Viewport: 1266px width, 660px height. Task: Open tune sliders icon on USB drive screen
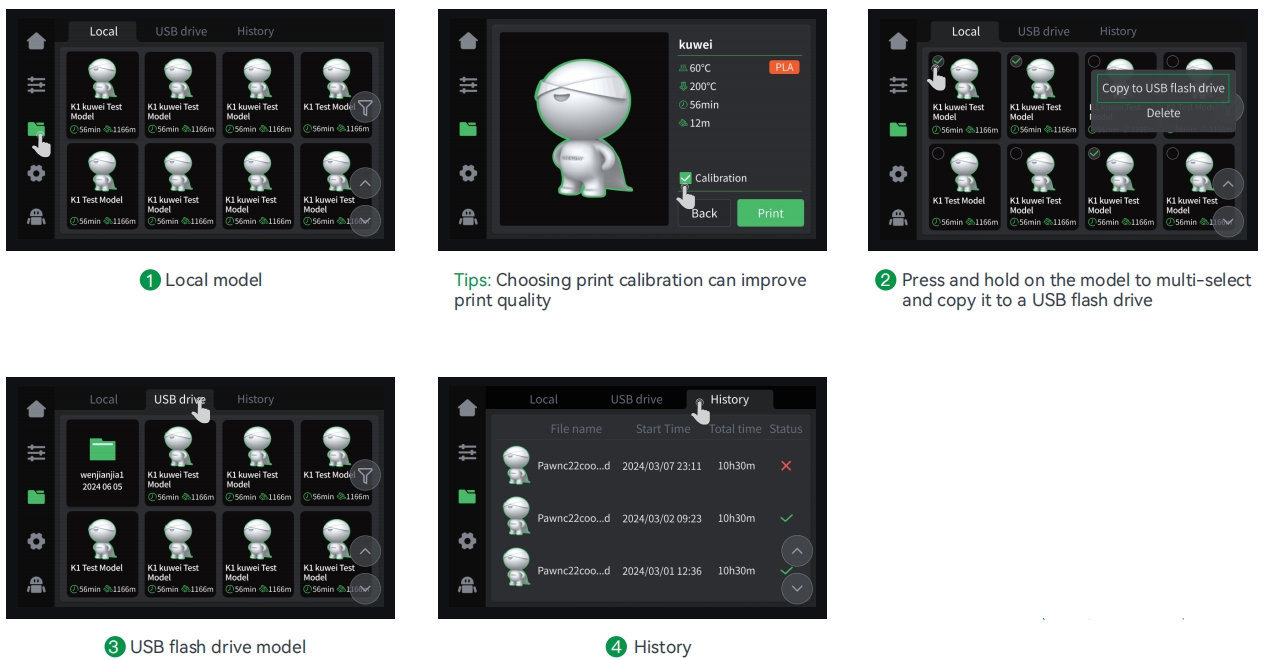click(x=36, y=452)
